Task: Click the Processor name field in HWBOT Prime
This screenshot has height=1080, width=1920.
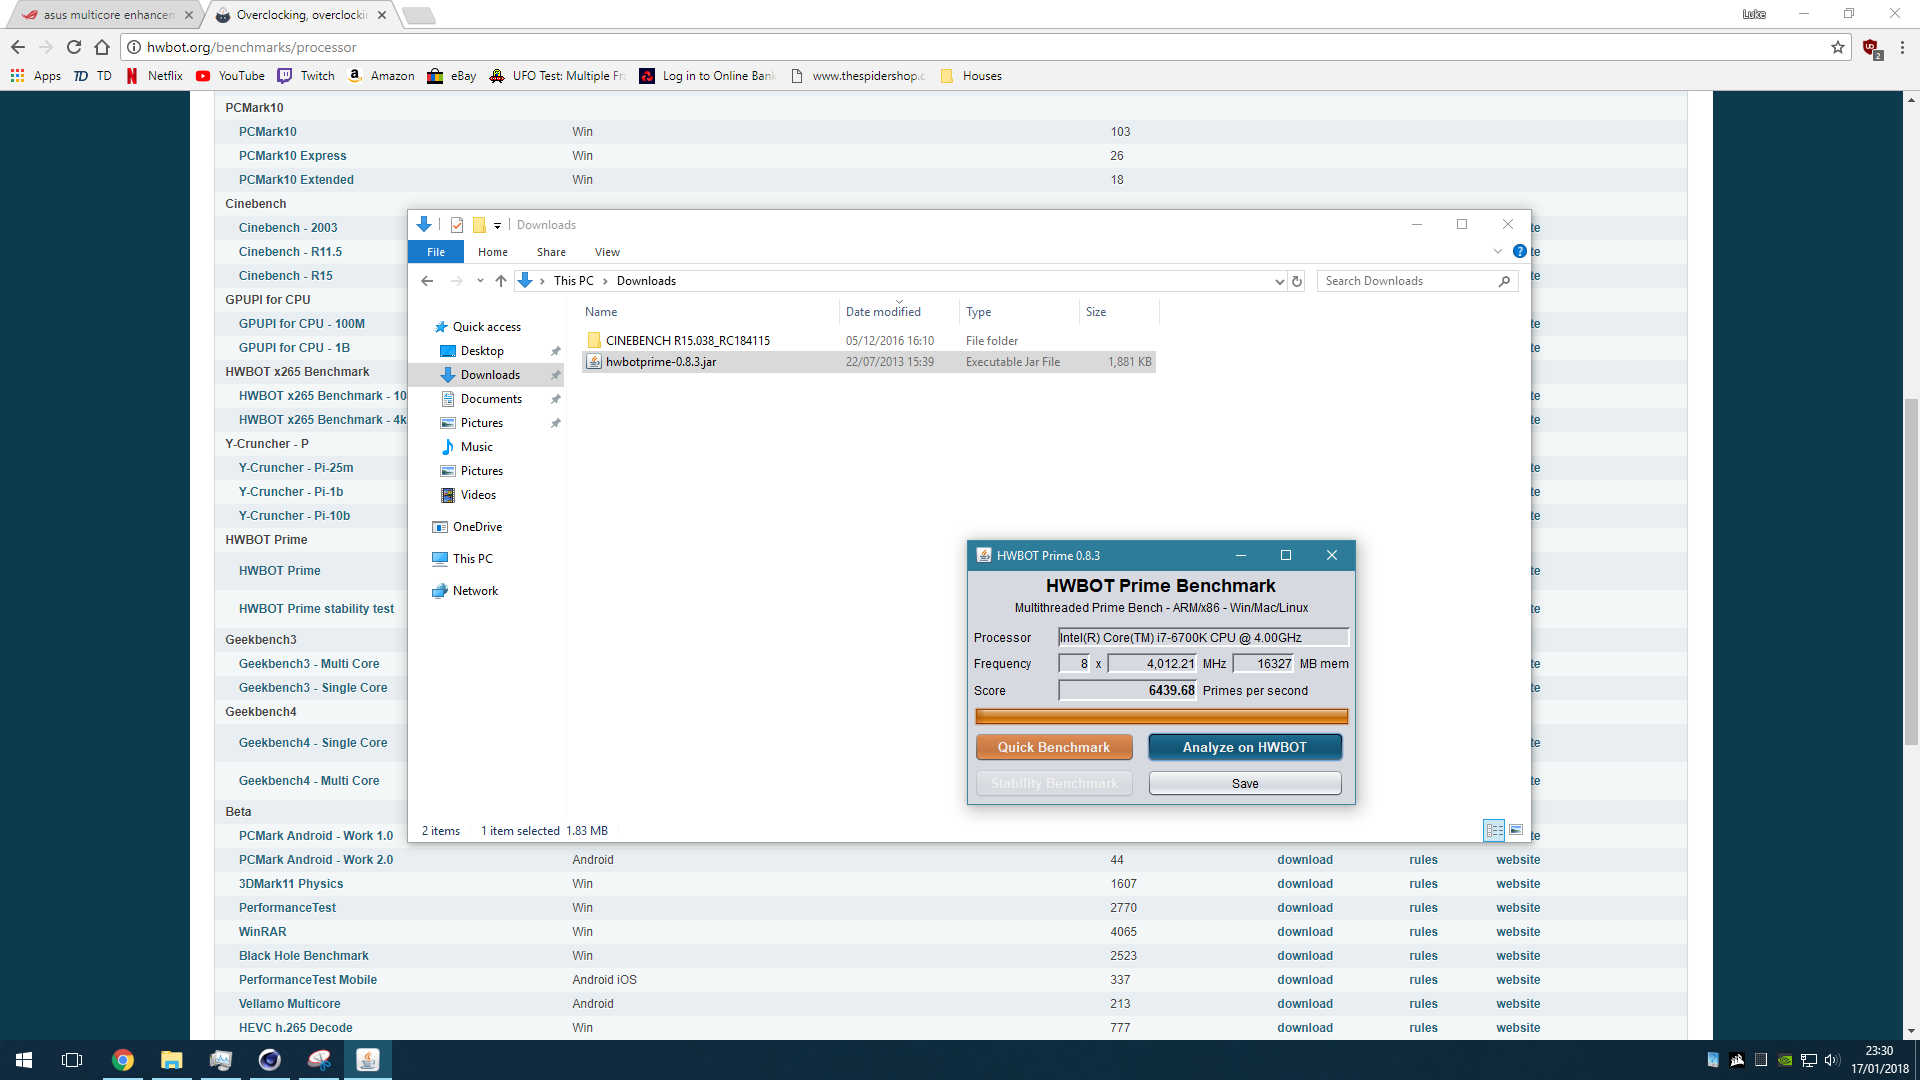Action: [1203, 637]
